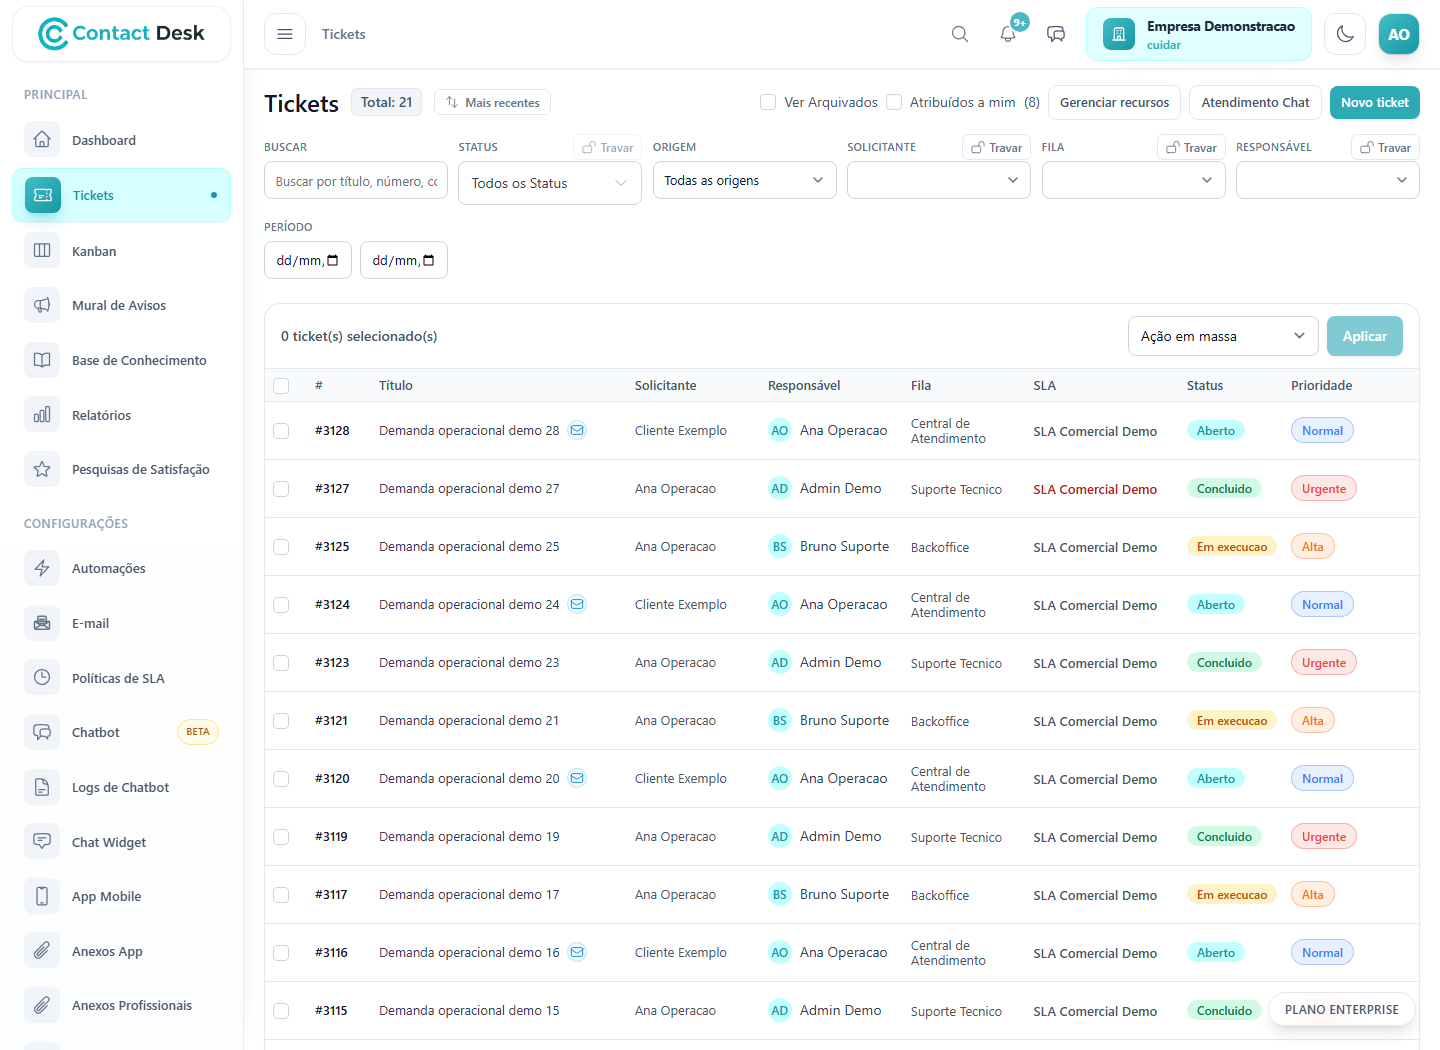1440x1050 pixels.
Task: Click the search magnifier icon in header
Action: [x=960, y=34]
